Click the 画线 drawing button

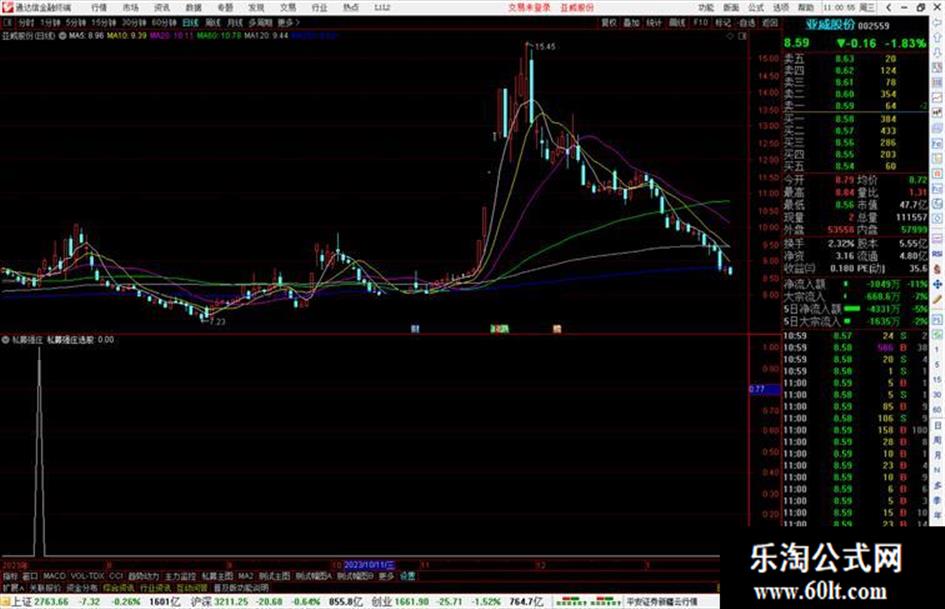coord(677,22)
